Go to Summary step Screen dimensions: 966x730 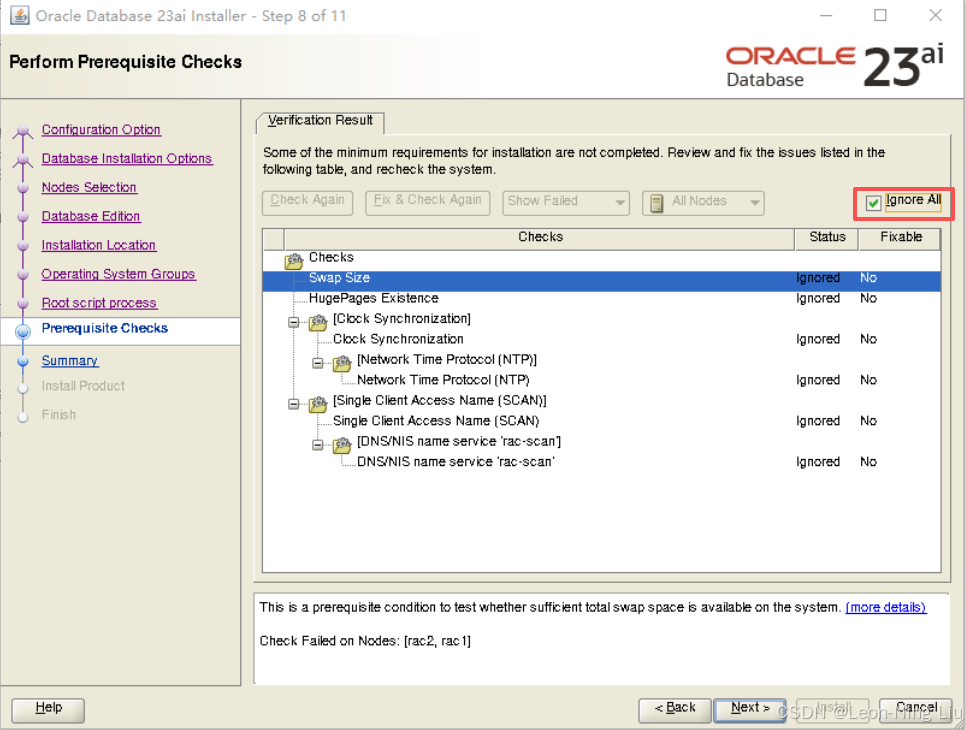70,361
